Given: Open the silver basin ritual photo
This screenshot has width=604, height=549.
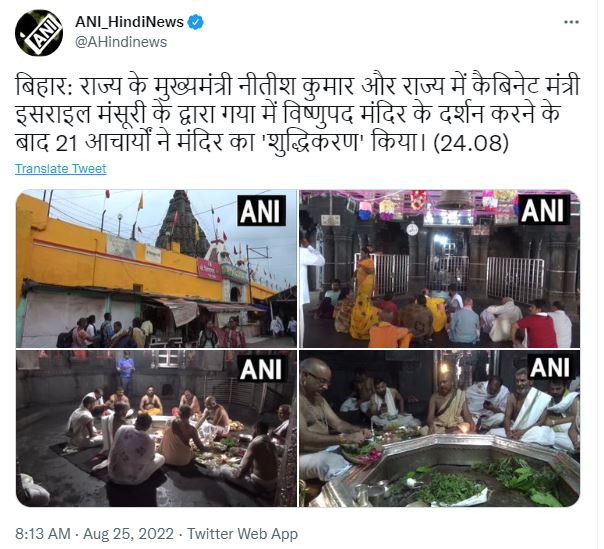Looking at the screenshot, I should point(440,428).
